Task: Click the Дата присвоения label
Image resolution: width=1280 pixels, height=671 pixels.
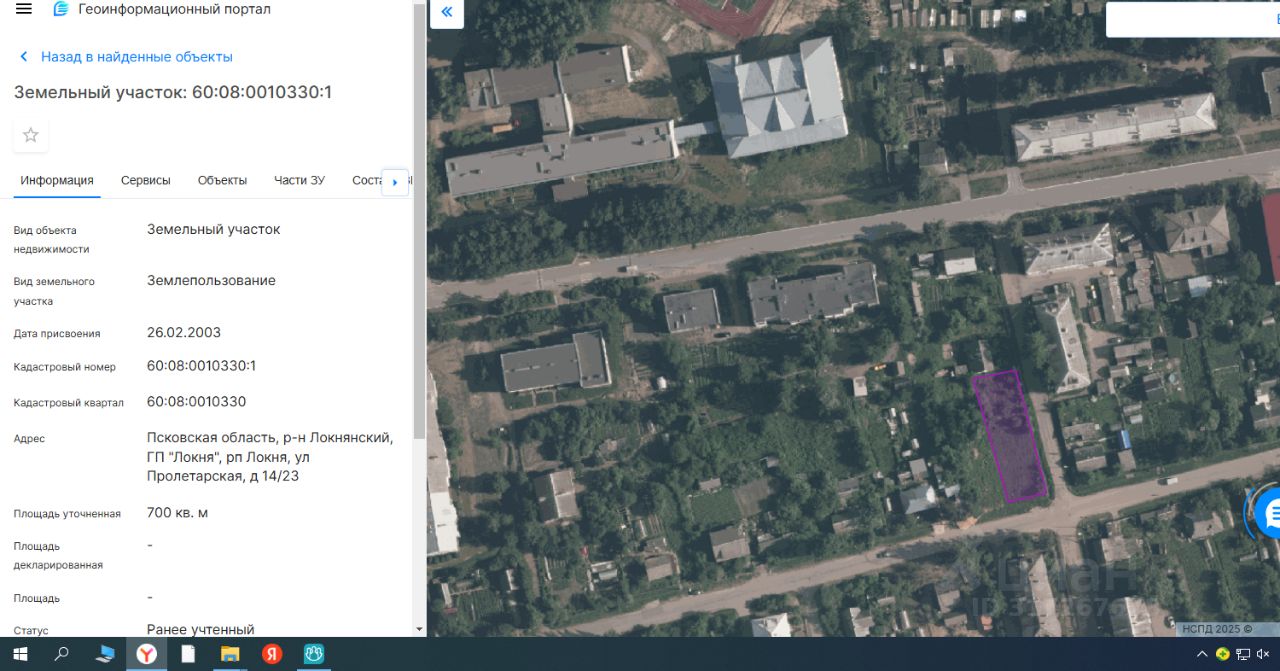Action: (57, 334)
